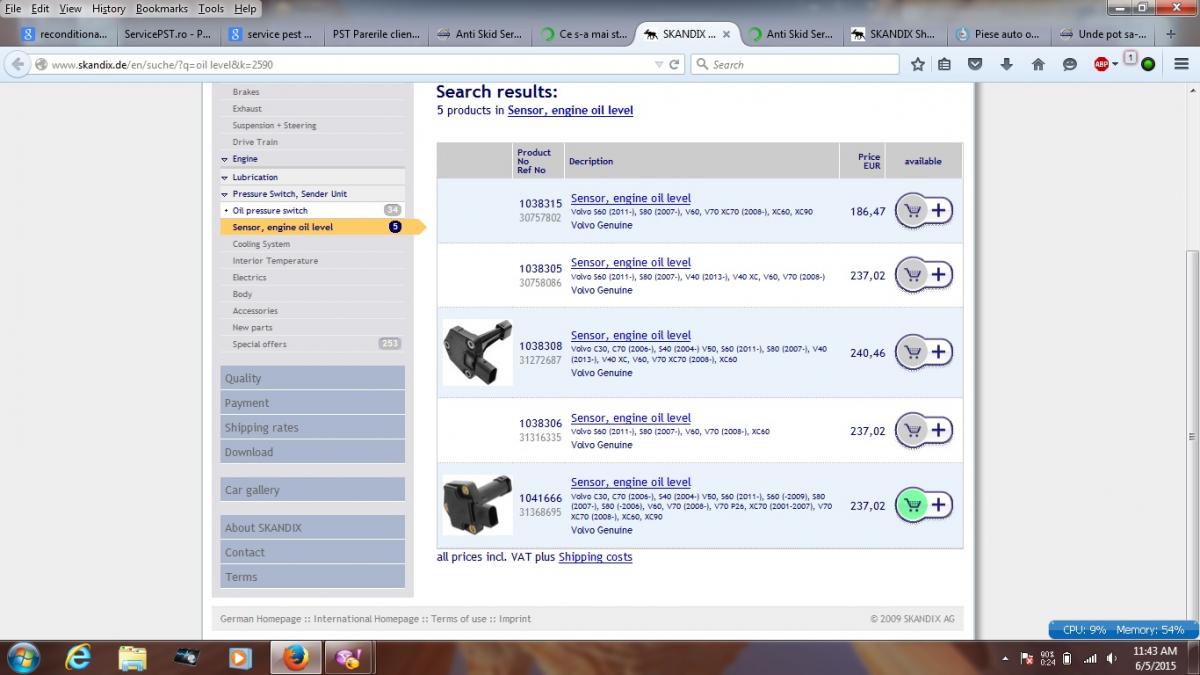Open Sensor, engine oil level category link
This screenshot has width=1200, height=675.
[x=570, y=111]
